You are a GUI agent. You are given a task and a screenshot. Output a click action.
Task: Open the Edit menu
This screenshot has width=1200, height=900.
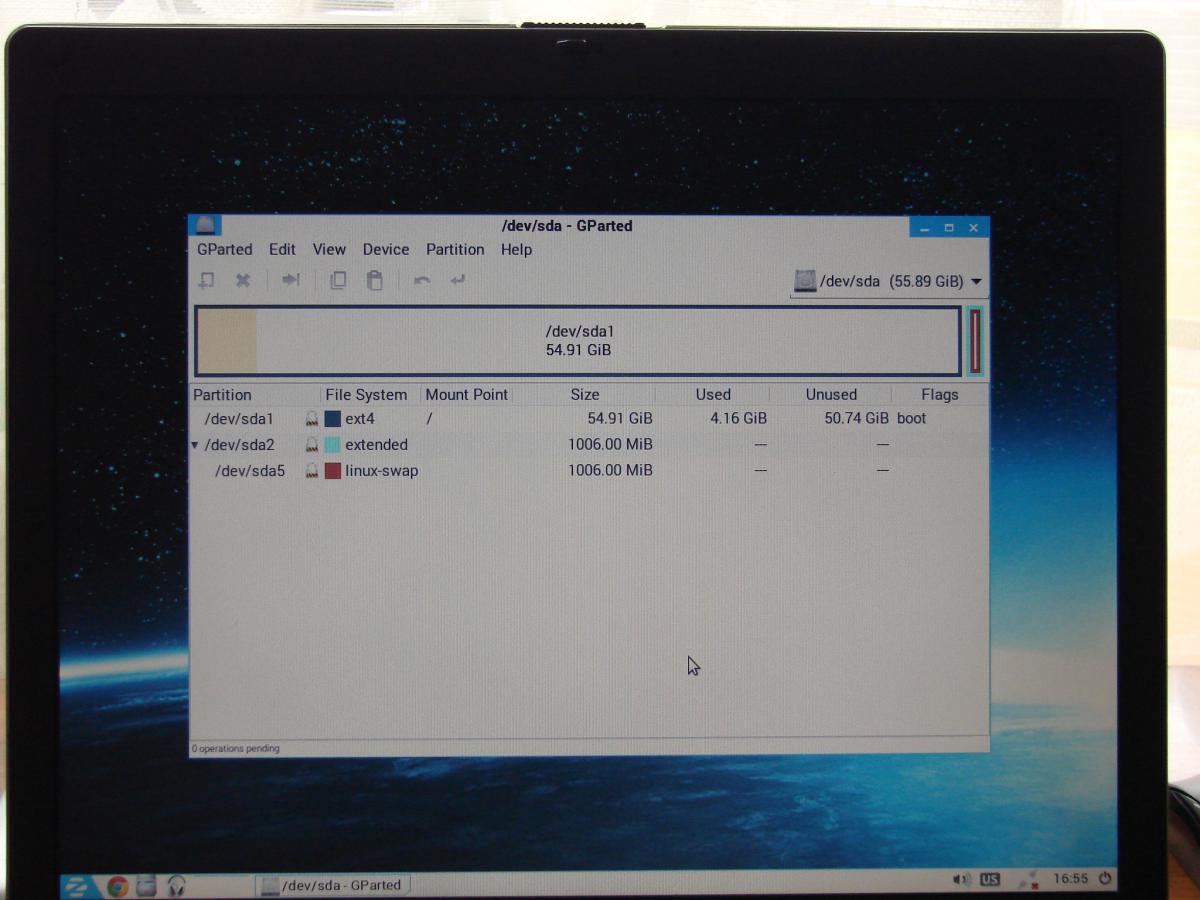(282, 250)
